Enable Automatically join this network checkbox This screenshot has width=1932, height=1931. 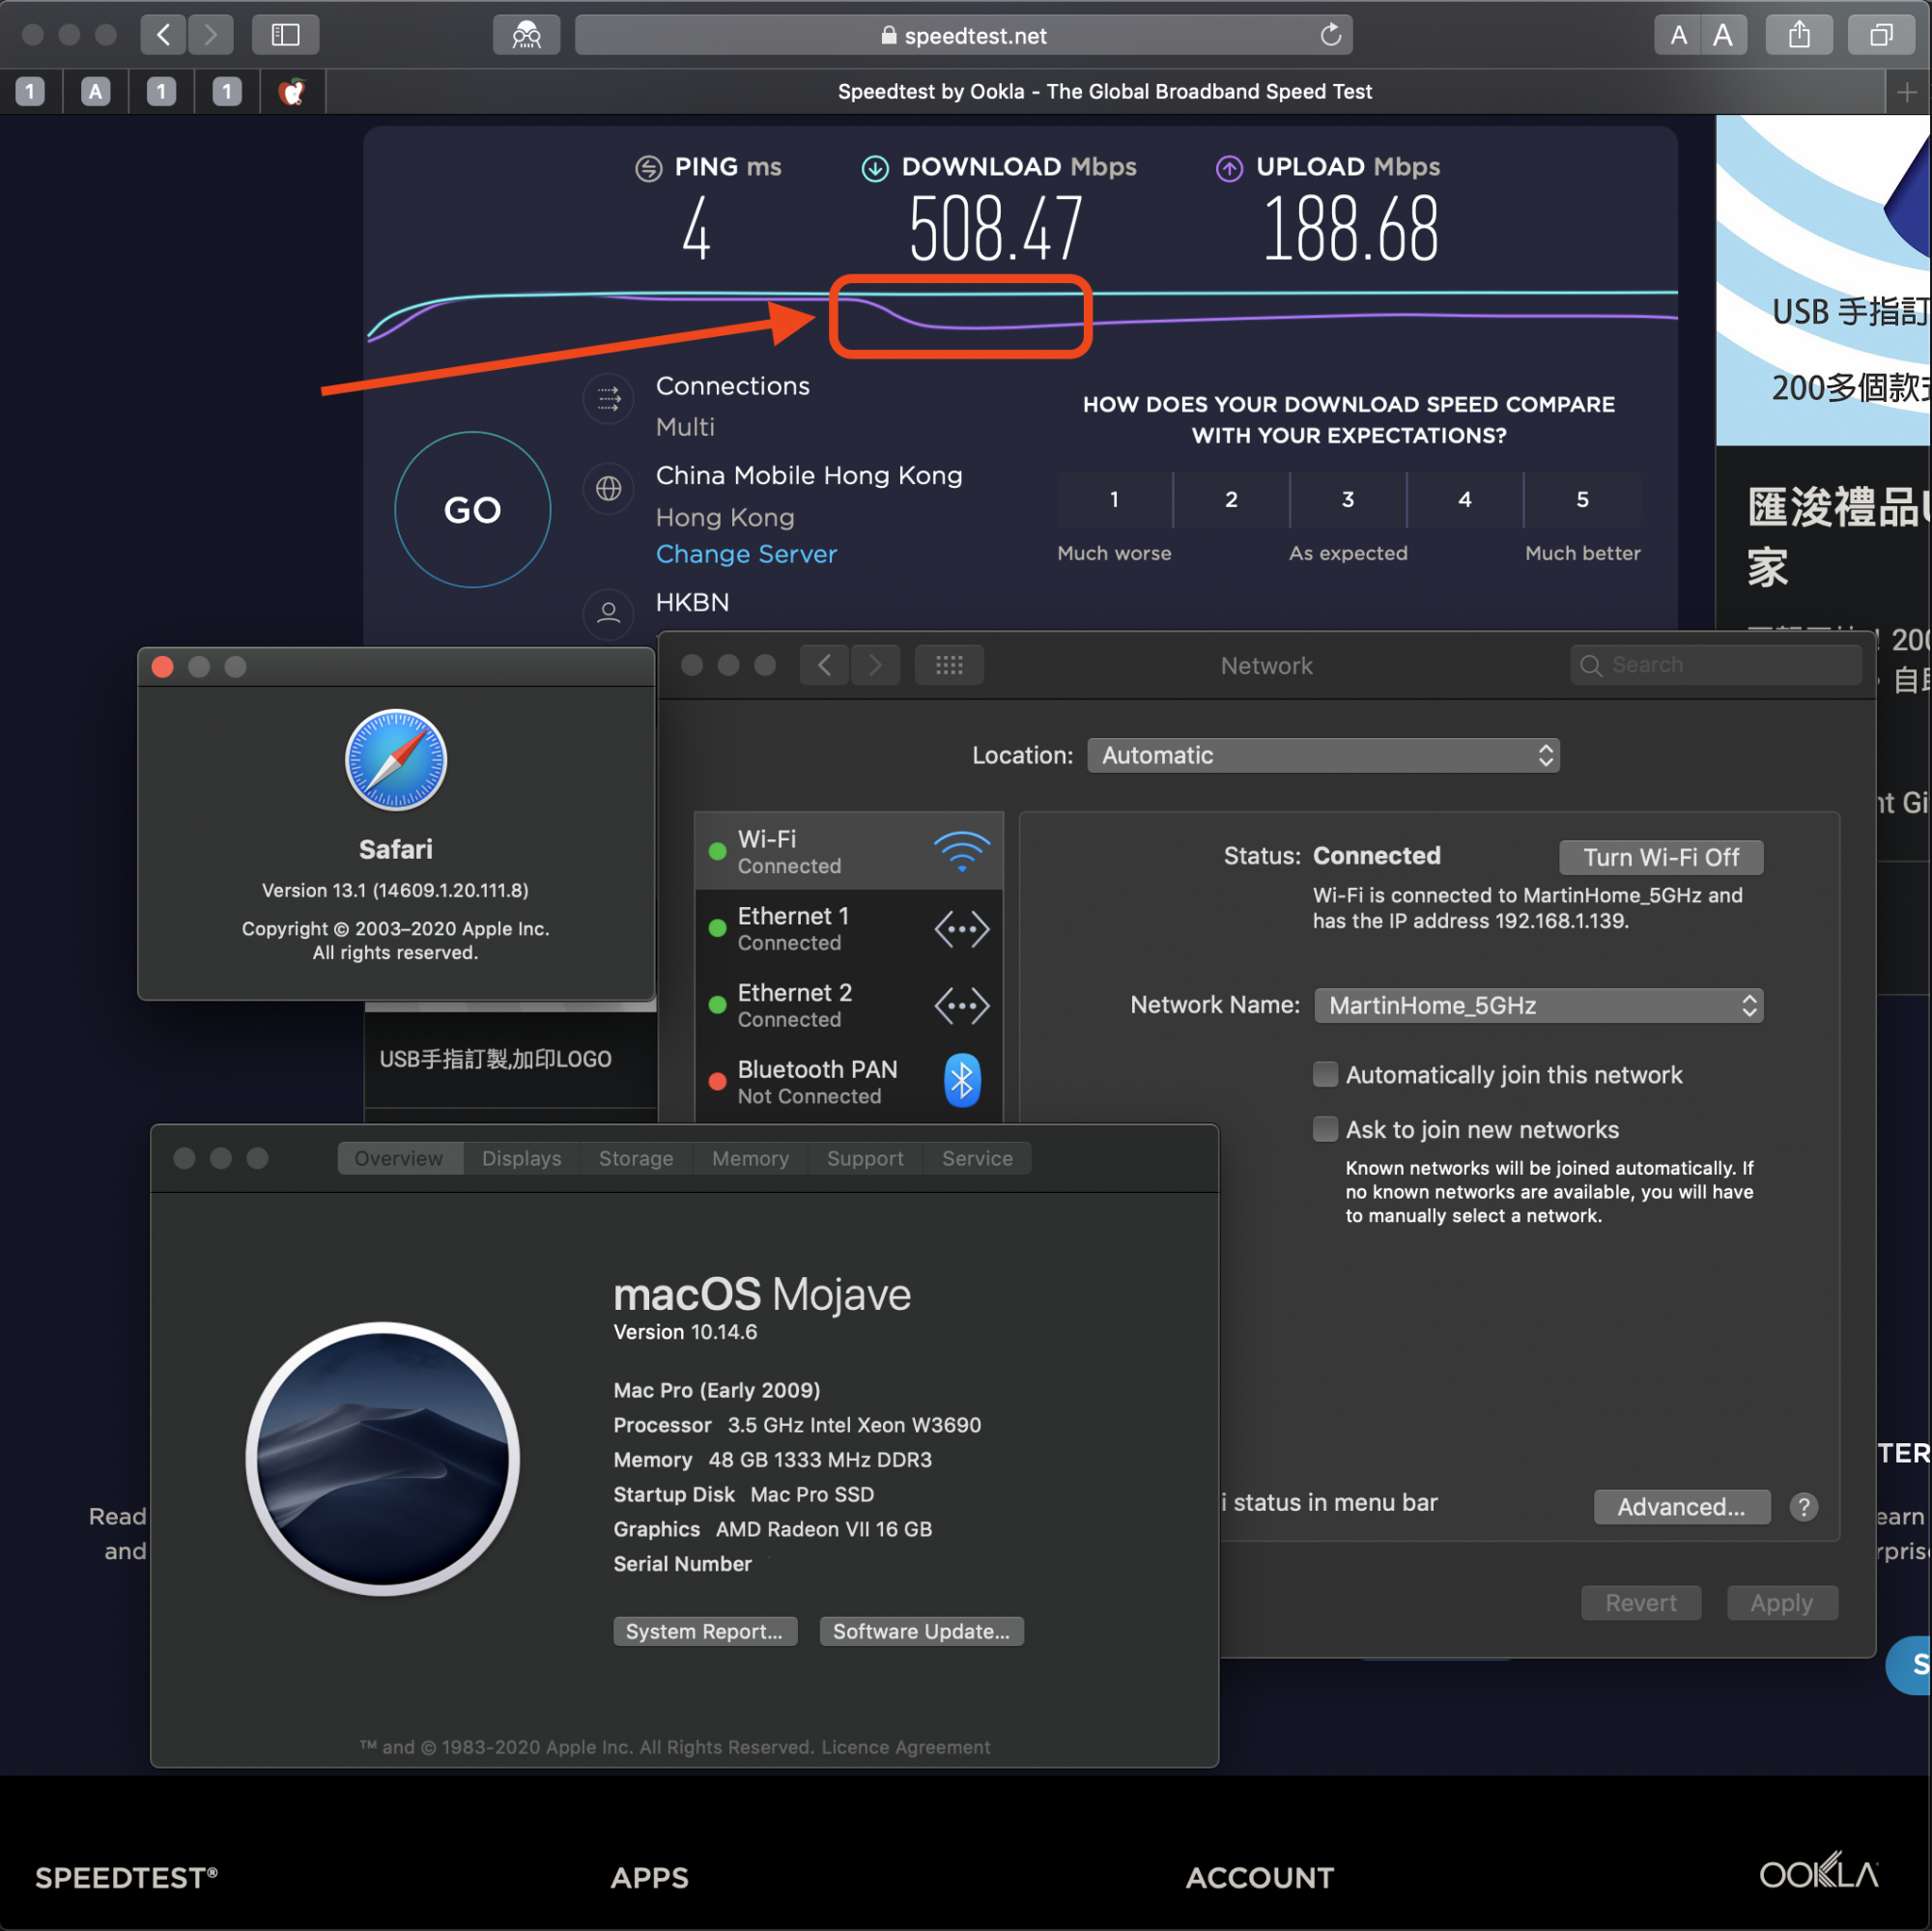coord(1325,1075)
